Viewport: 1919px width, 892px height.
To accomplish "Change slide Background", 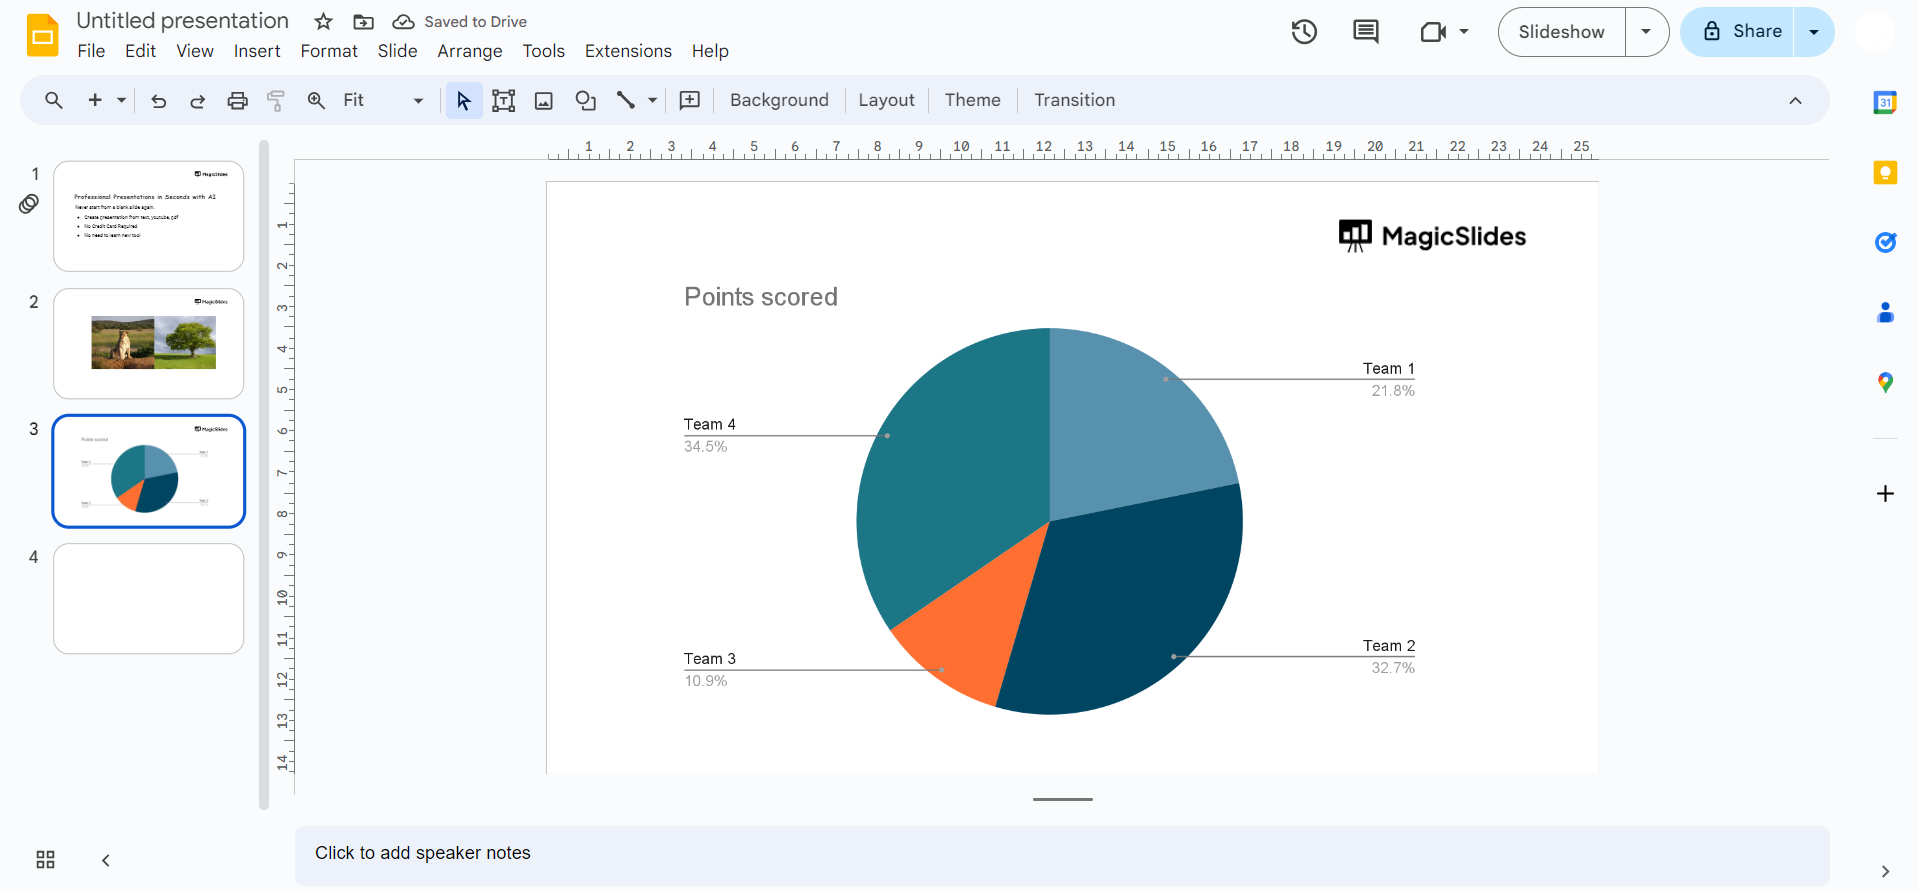I will point(779,100).
